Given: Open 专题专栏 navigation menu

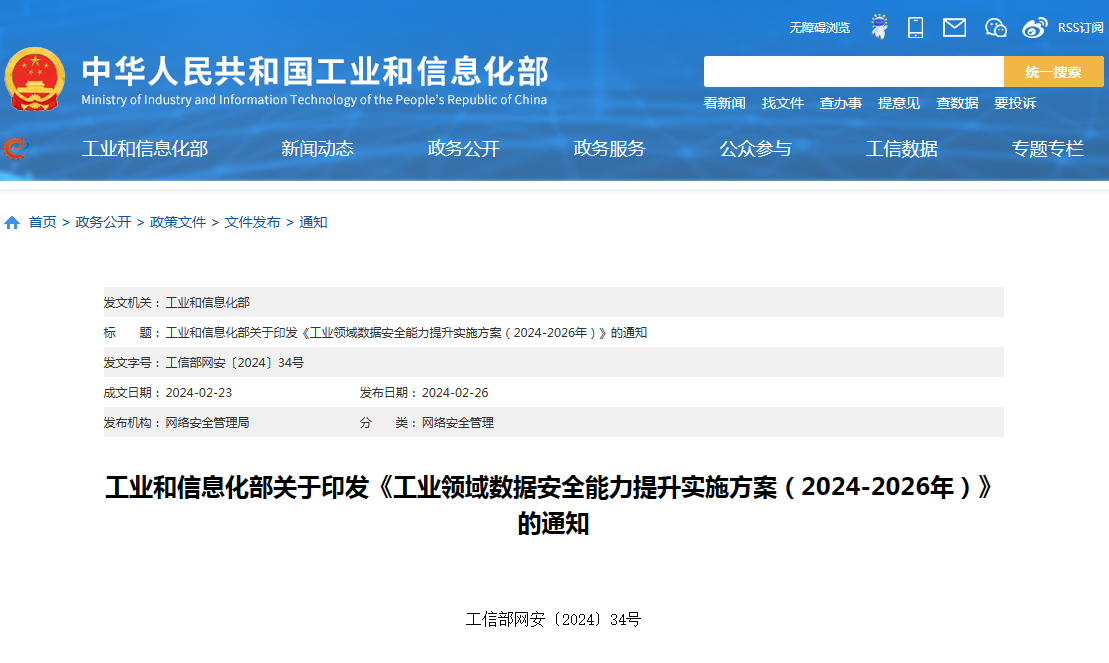Looking at the screenshot, I should [1047, 149].
